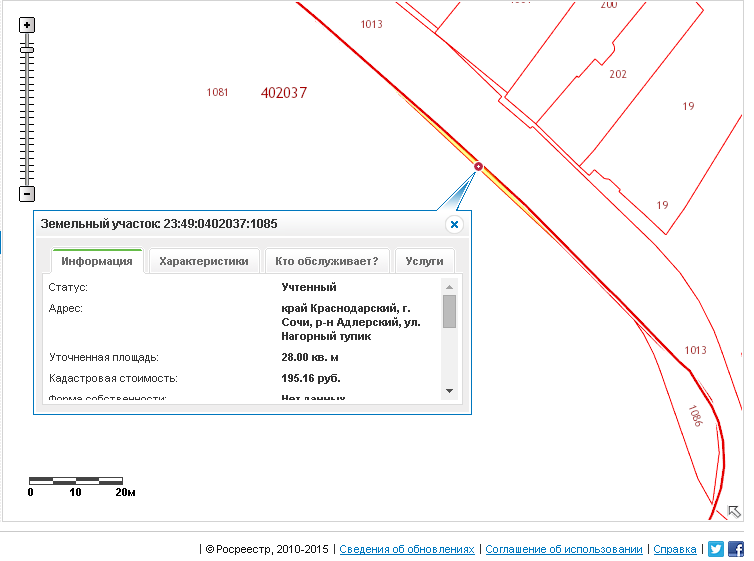
Task: Click the zoom slider handle
Action: (x=27, y=49)
